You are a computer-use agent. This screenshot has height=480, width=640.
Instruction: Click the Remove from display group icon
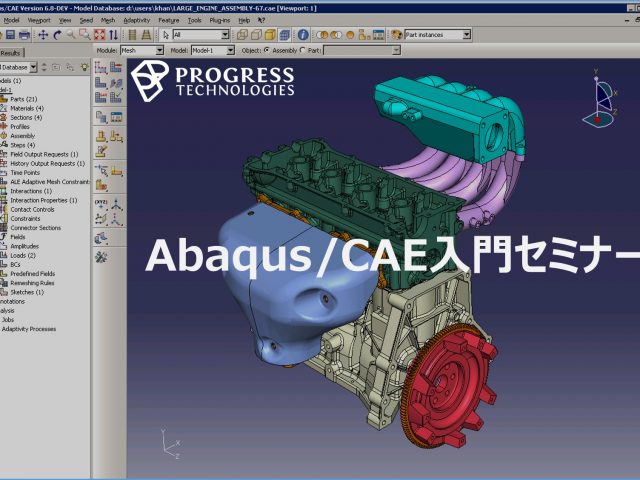point(336,35)
